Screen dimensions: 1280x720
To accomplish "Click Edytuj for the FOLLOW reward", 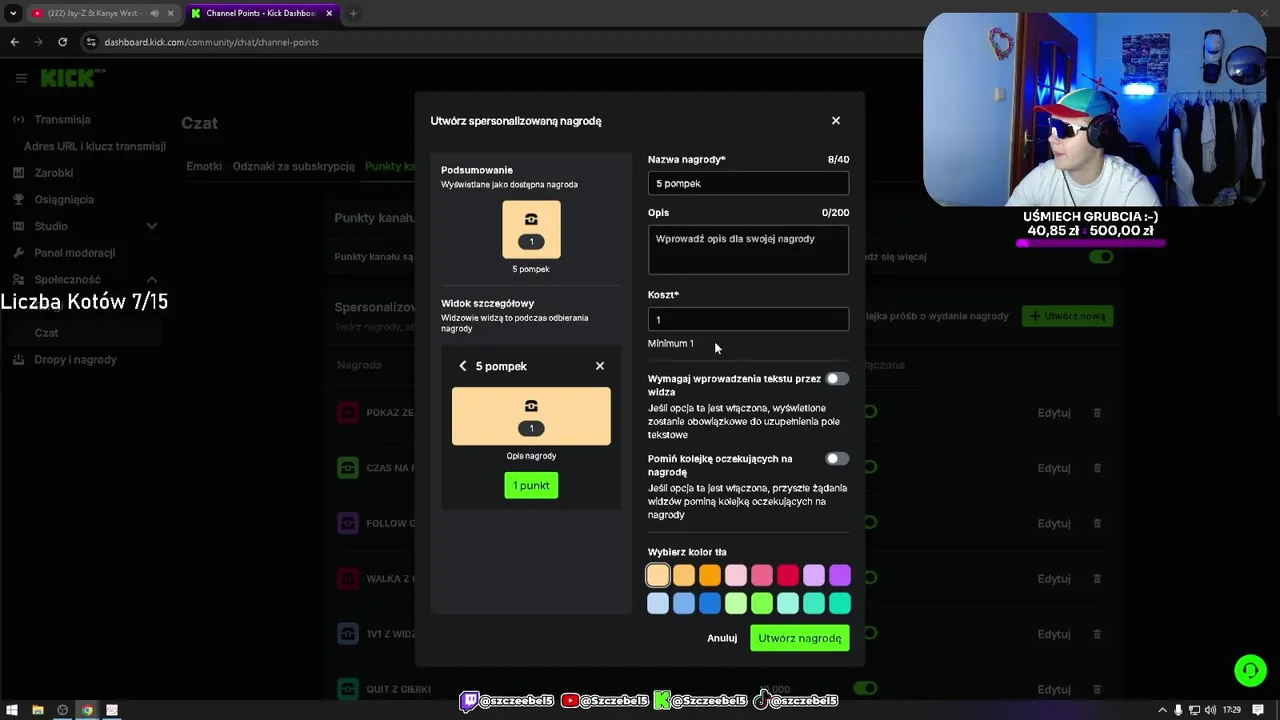I will [x=1054, y=523].
